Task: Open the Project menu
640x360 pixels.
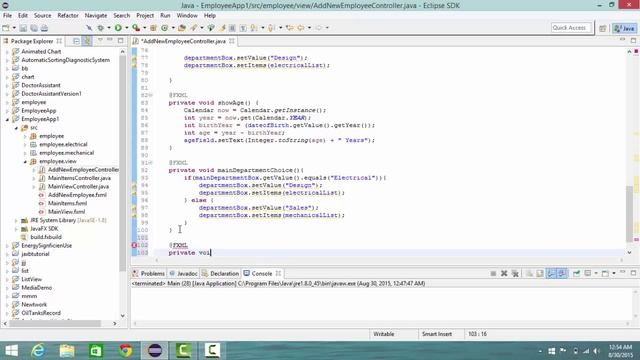Action: (145, 16)
